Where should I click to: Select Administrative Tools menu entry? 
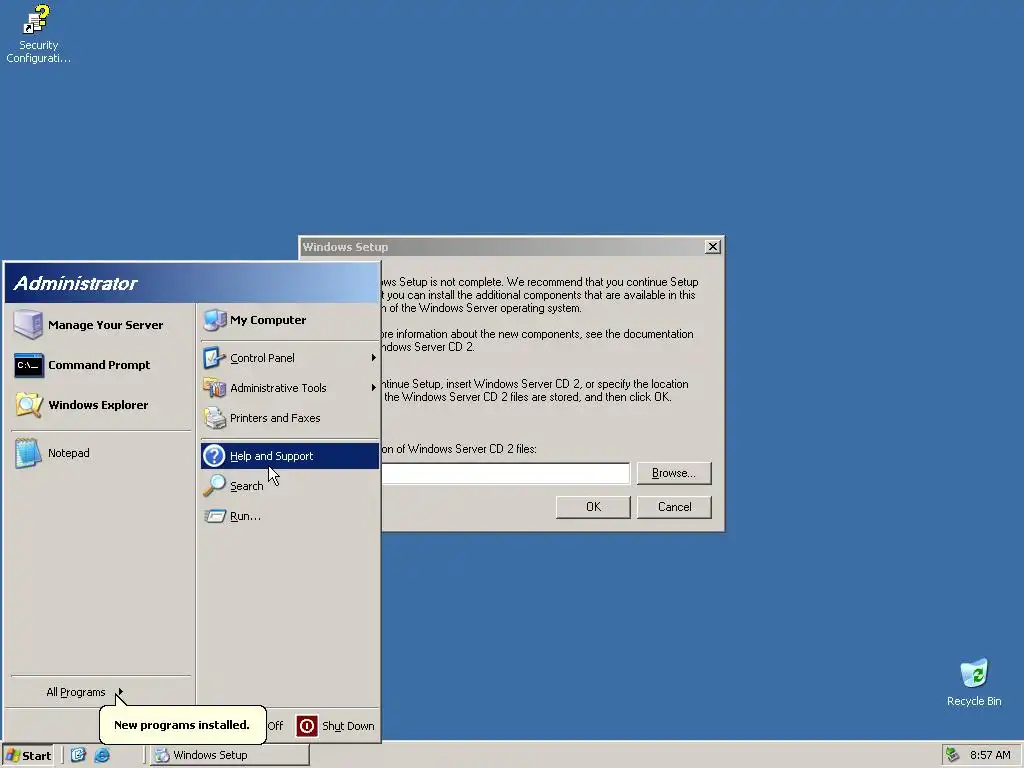(x=290, y=388)
